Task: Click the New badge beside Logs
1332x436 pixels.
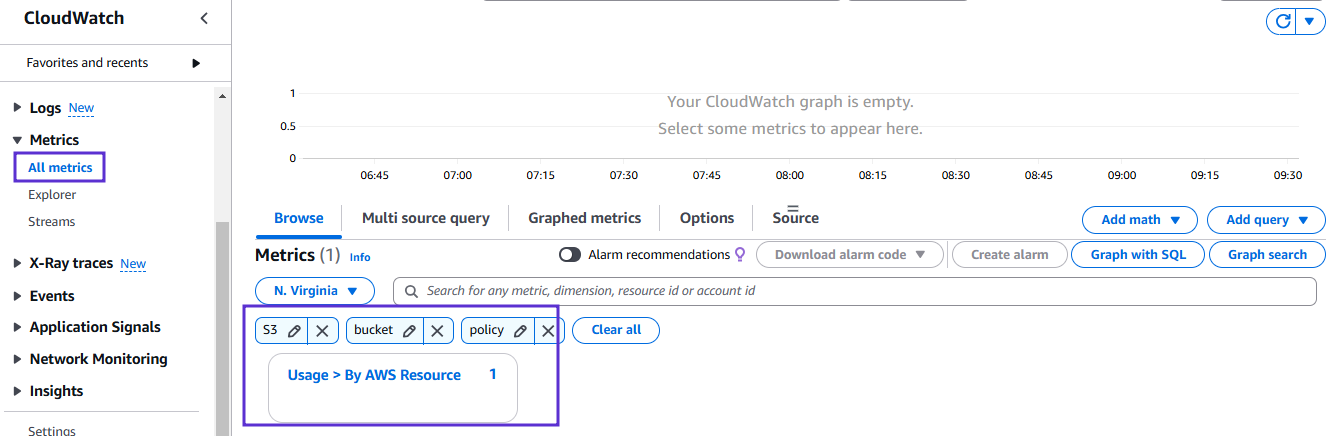Action: pos(82,108)
